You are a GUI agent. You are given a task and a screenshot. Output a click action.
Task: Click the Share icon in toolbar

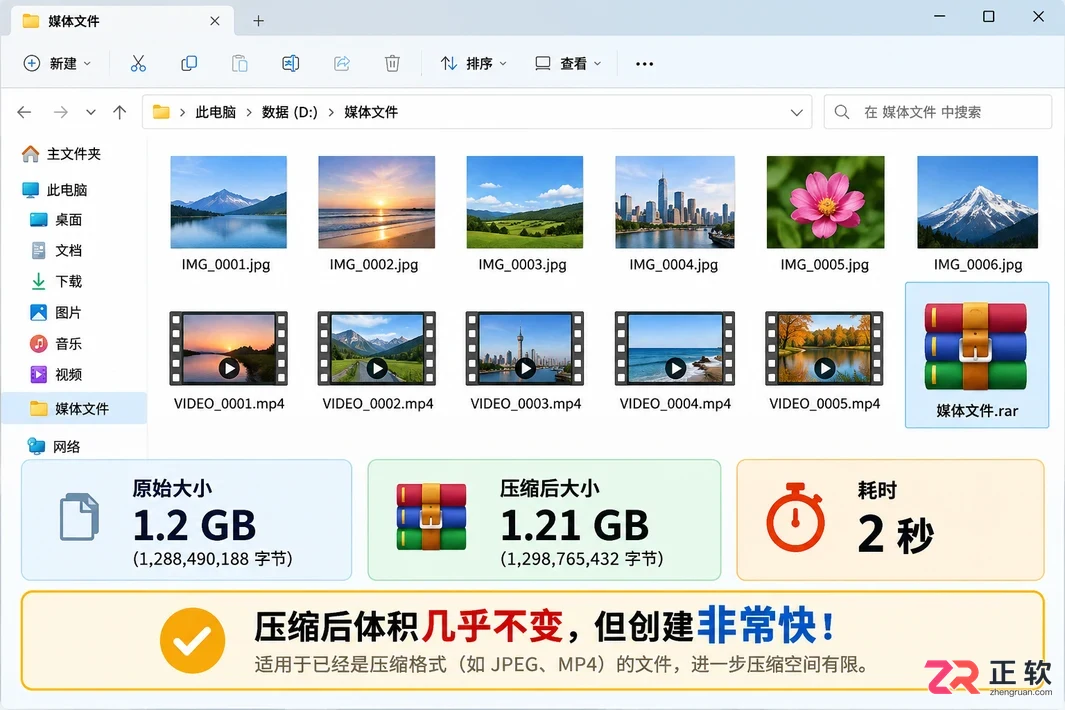click(x=342, y=64)
